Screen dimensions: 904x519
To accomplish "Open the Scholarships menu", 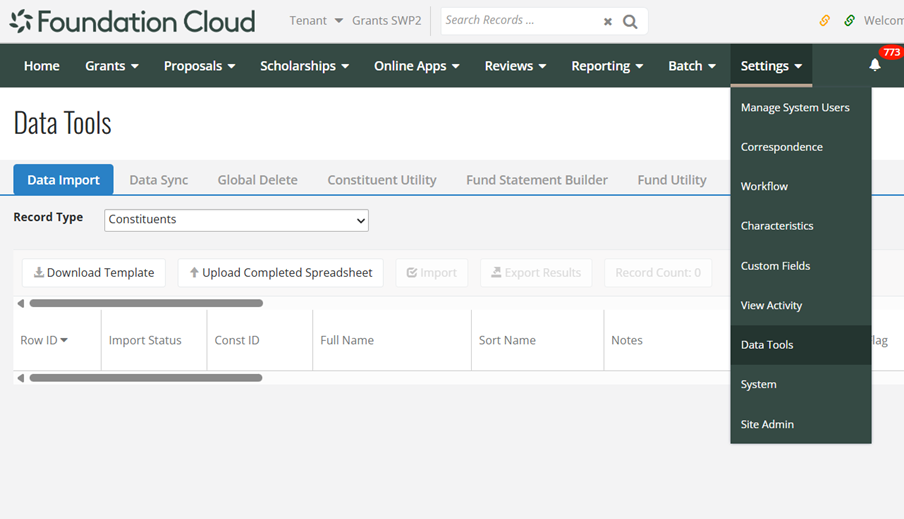I will (x=304, y=66).
